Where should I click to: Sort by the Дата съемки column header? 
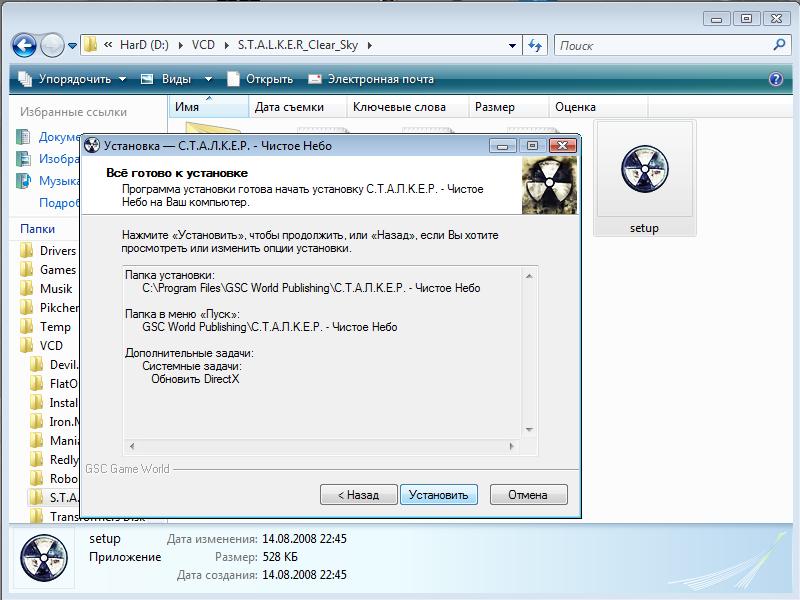[297, 107]
